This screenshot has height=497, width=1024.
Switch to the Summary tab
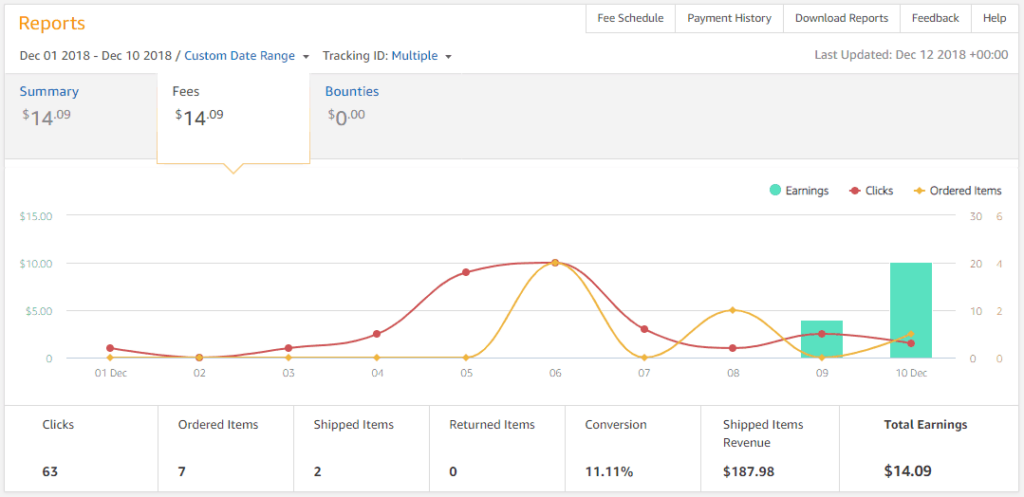point(49,103)
